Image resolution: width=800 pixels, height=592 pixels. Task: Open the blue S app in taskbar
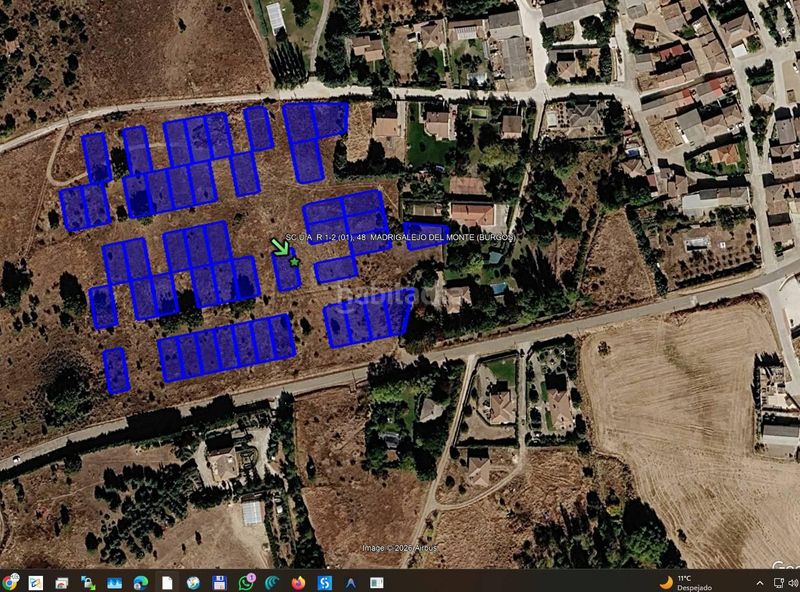click(324, 582)
